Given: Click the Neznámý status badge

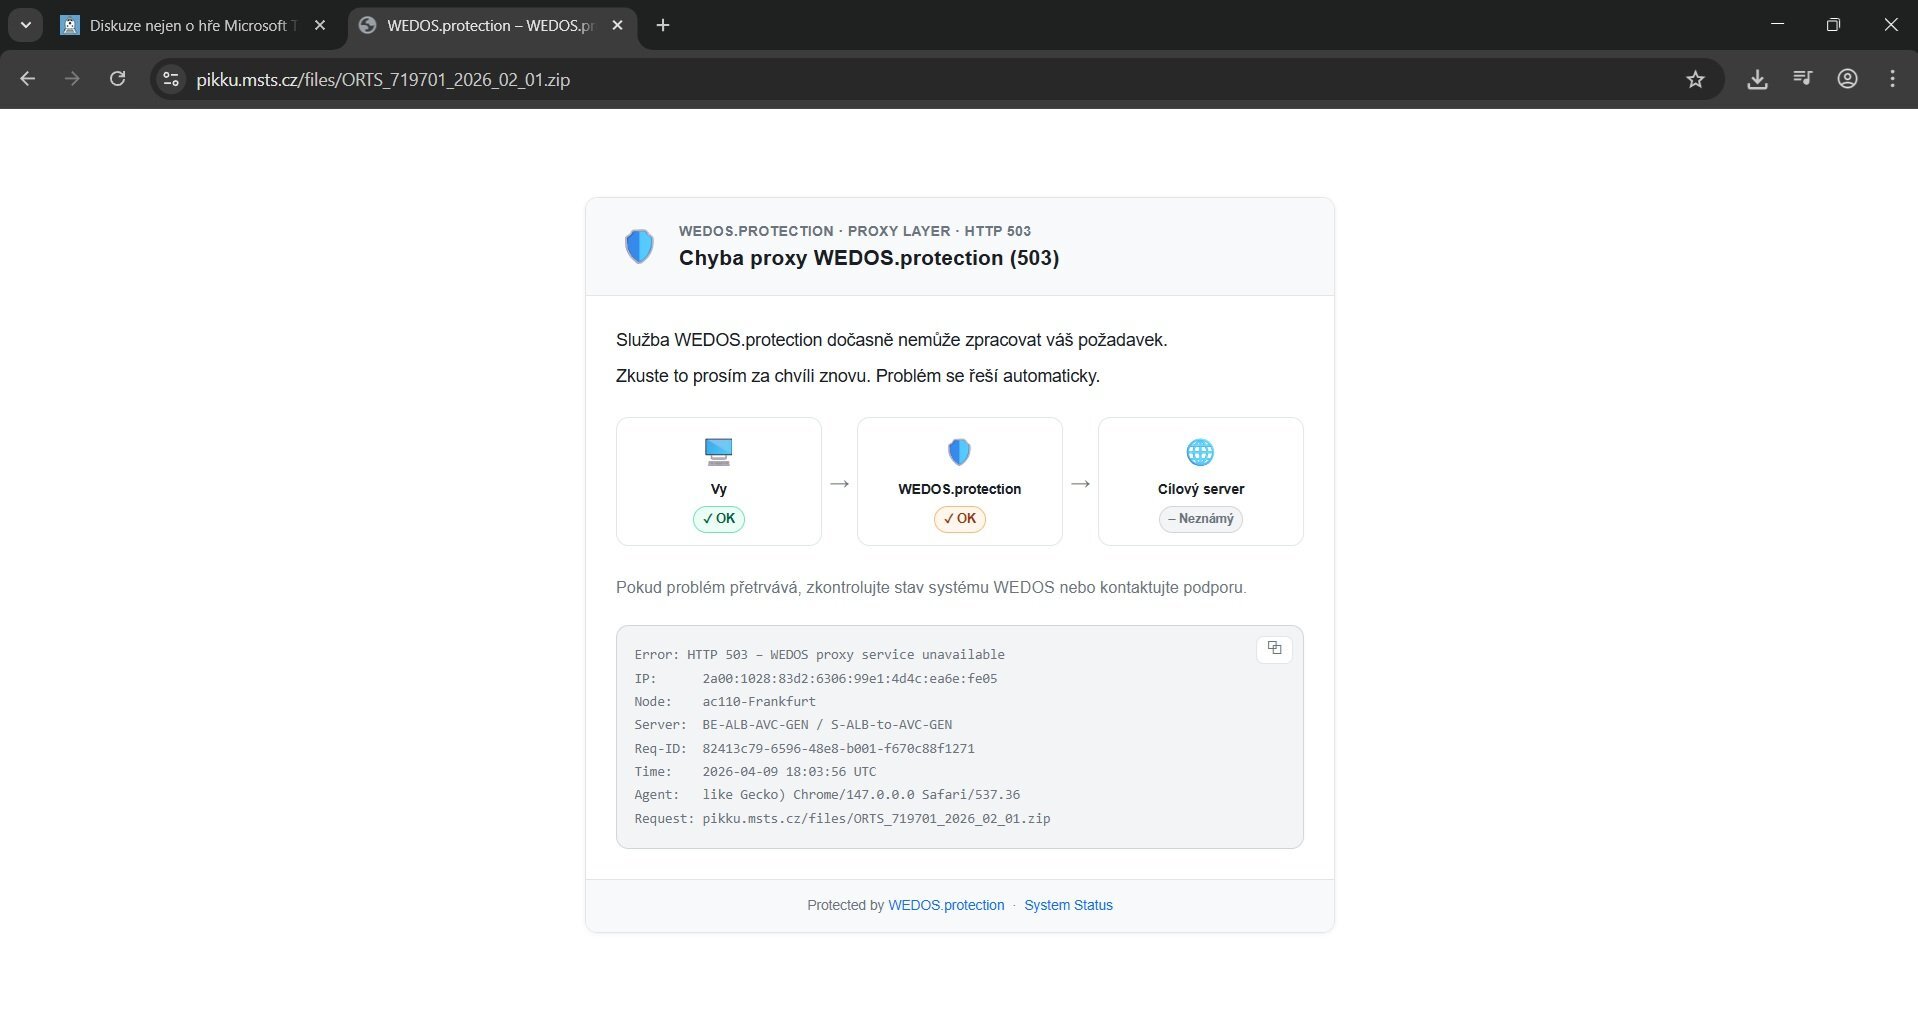Looking at the screenshot, I should click(1200, 519).
